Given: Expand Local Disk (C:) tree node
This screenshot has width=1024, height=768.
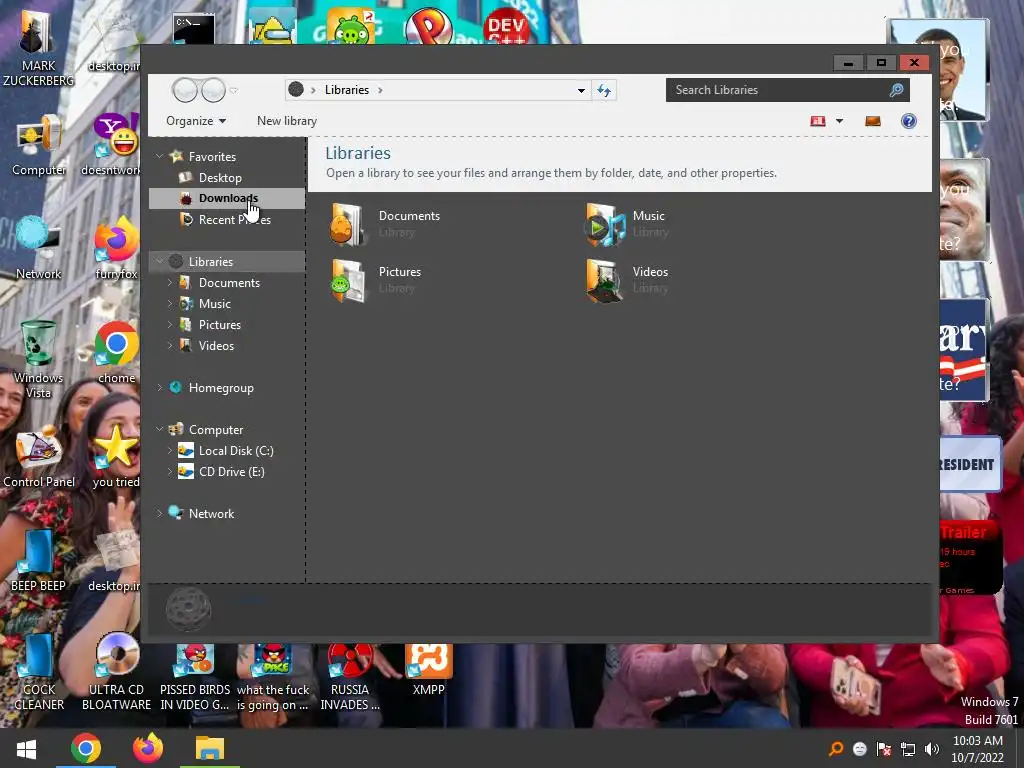Looking at the screenshot, I should (170, 451).
